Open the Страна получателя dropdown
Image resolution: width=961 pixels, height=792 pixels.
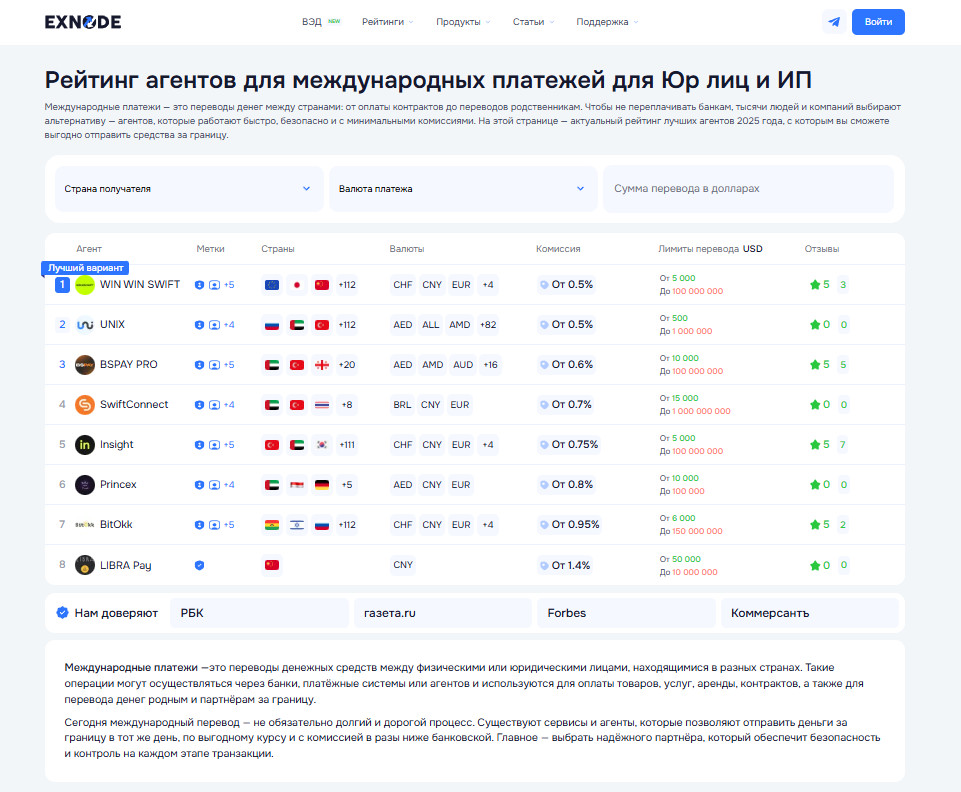point(188,188)
